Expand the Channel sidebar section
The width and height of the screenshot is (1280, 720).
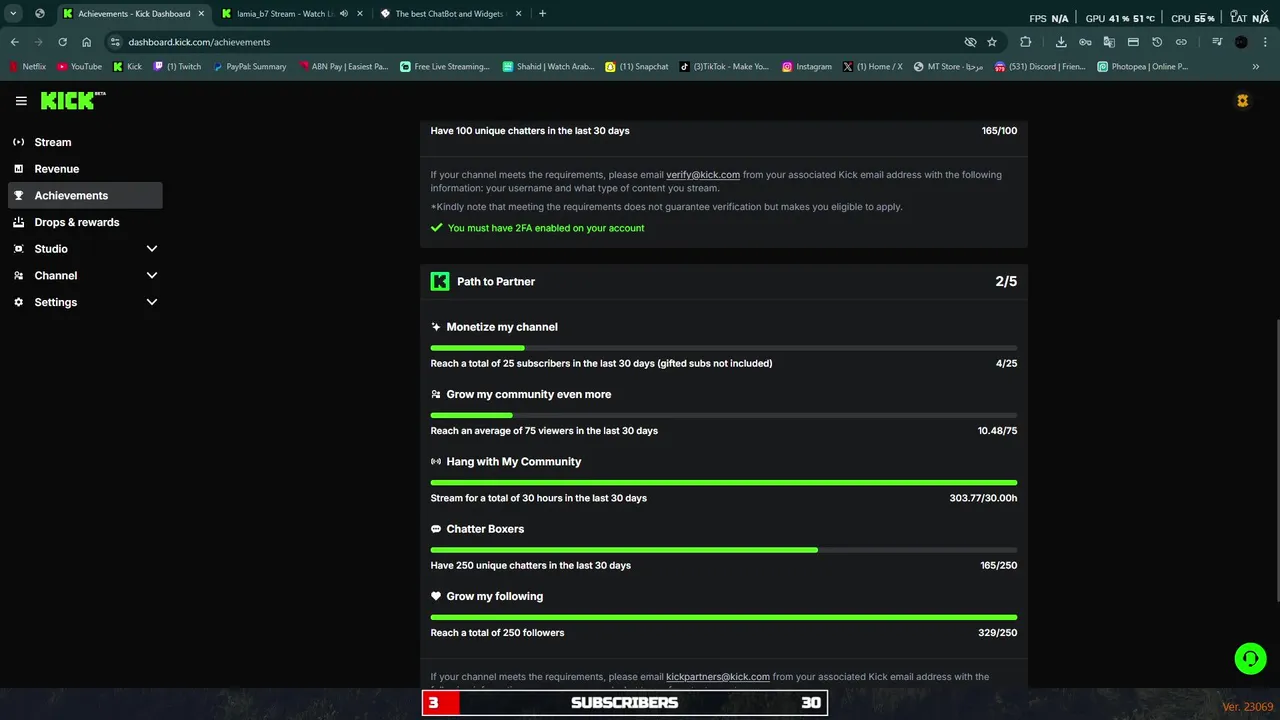tap(152, 276)
